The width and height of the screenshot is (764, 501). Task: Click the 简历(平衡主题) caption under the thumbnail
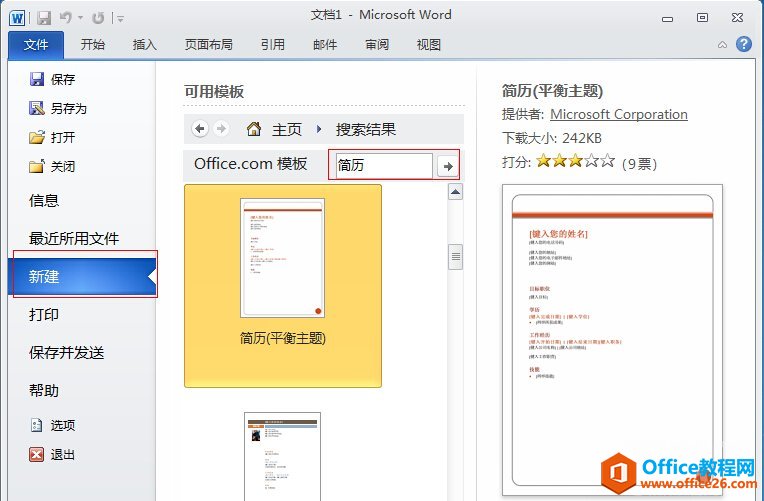tap(283, 338)
